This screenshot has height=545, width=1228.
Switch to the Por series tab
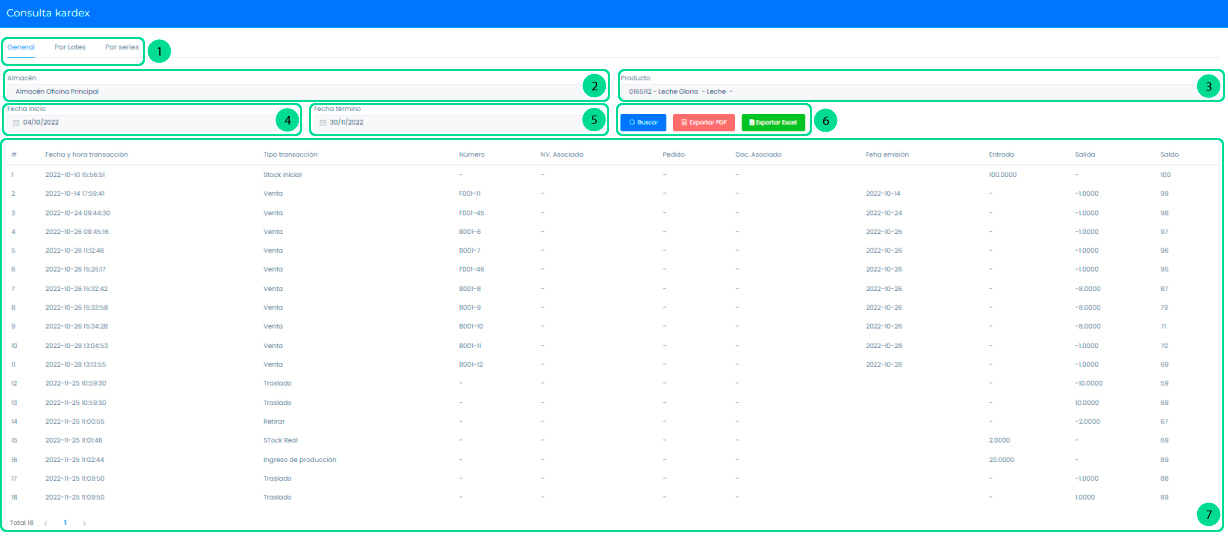[122, 47]
